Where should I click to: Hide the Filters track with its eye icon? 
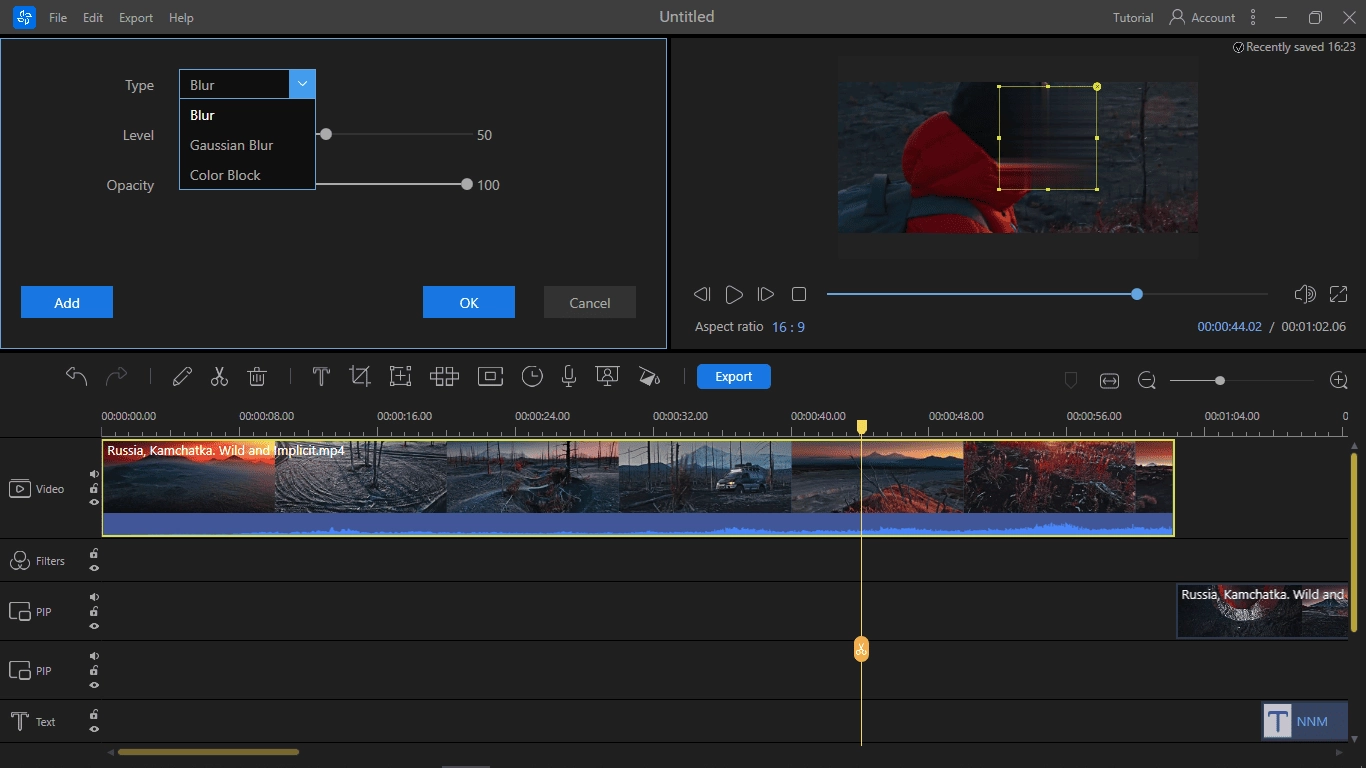(94, 568)
